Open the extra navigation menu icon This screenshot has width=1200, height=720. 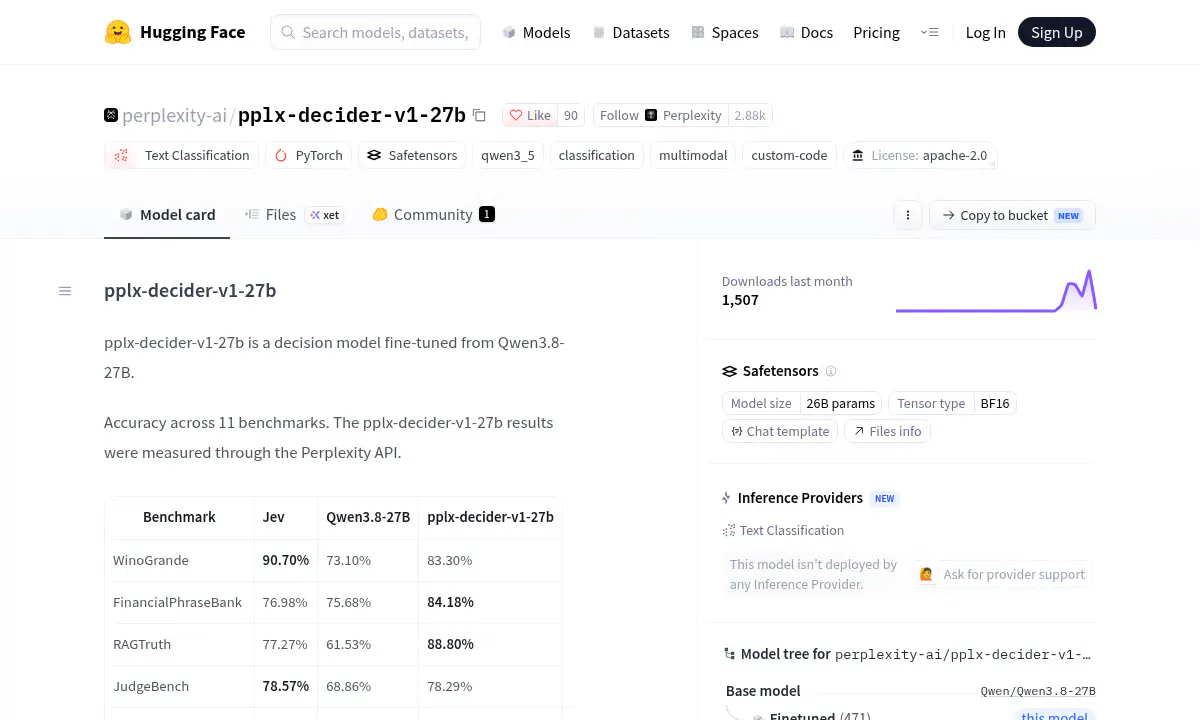[x=929, y=32]
